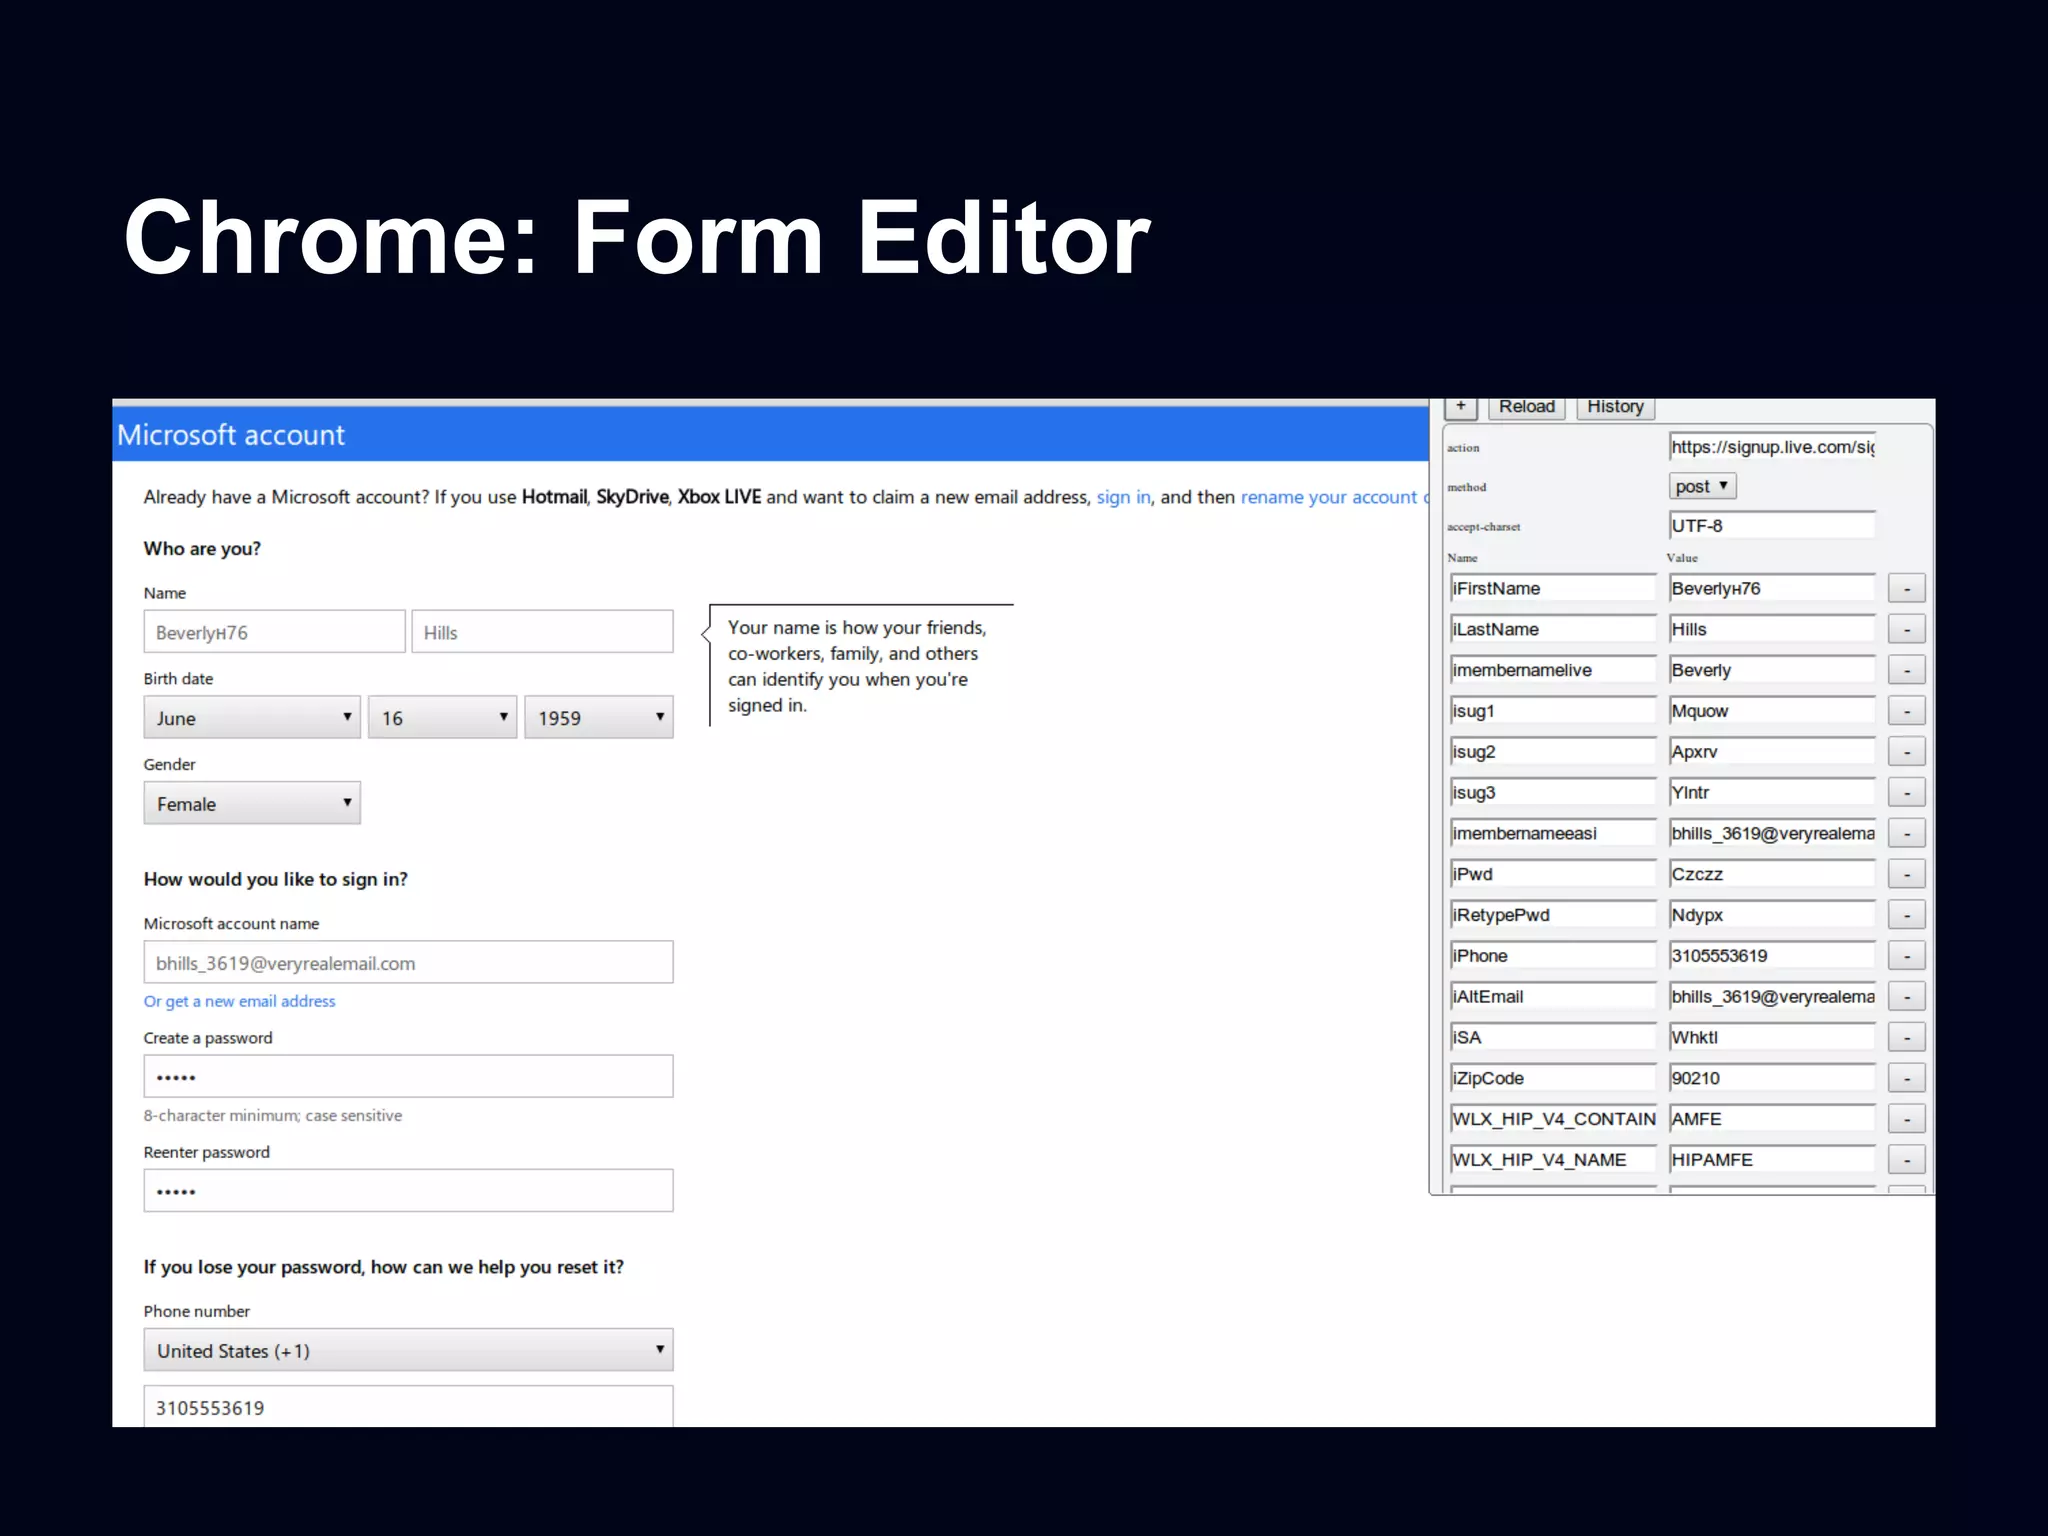
Task: Click the Microsoft account name email field
Action: coord(408,962)
